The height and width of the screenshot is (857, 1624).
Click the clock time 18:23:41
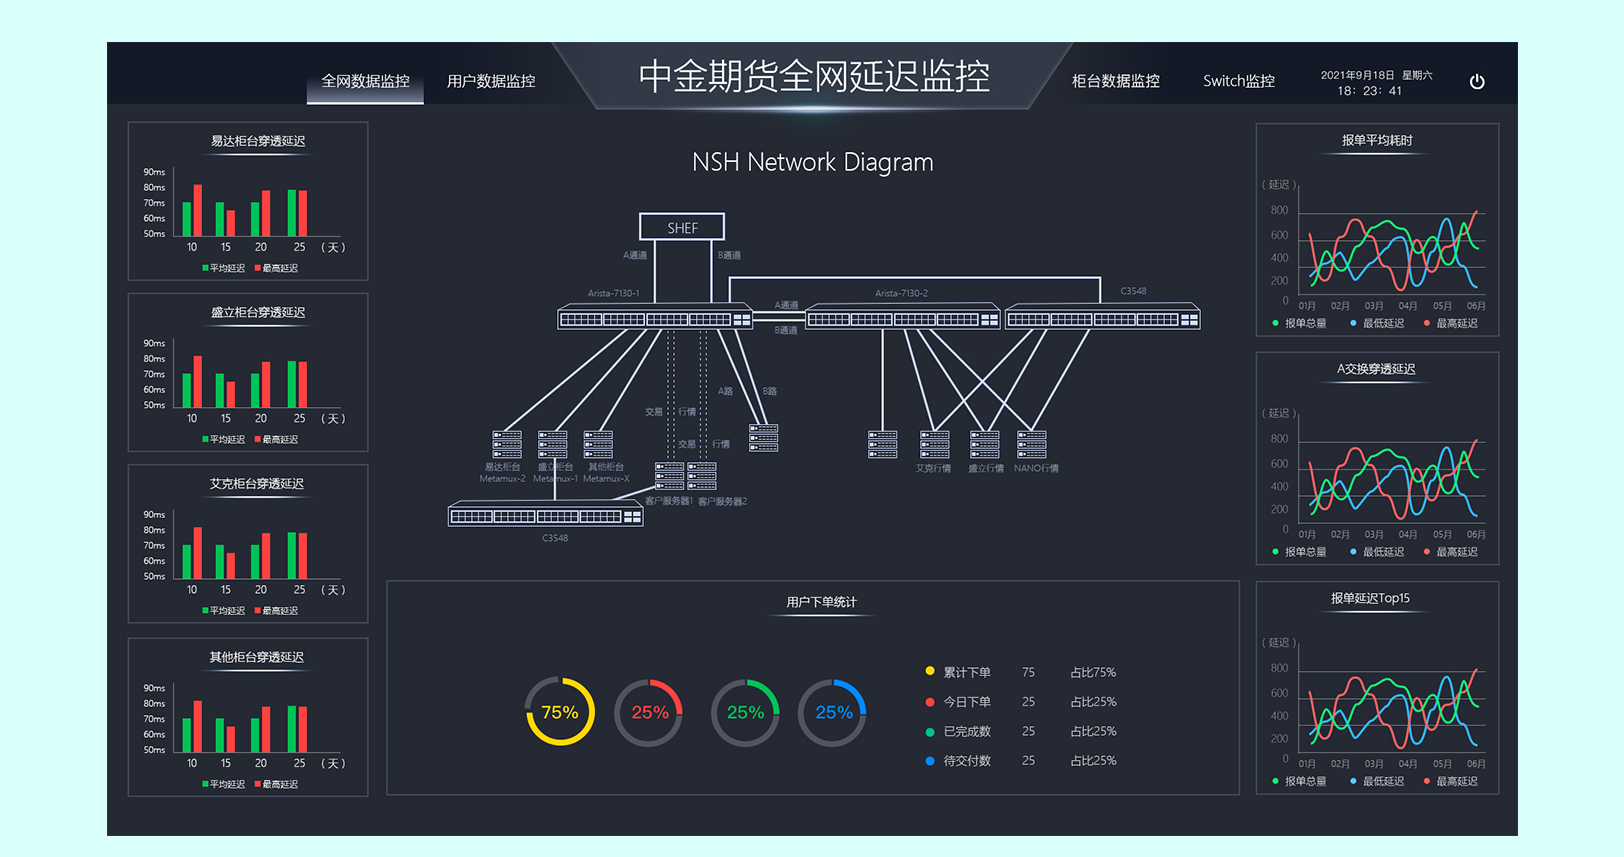click(1369, 91)
